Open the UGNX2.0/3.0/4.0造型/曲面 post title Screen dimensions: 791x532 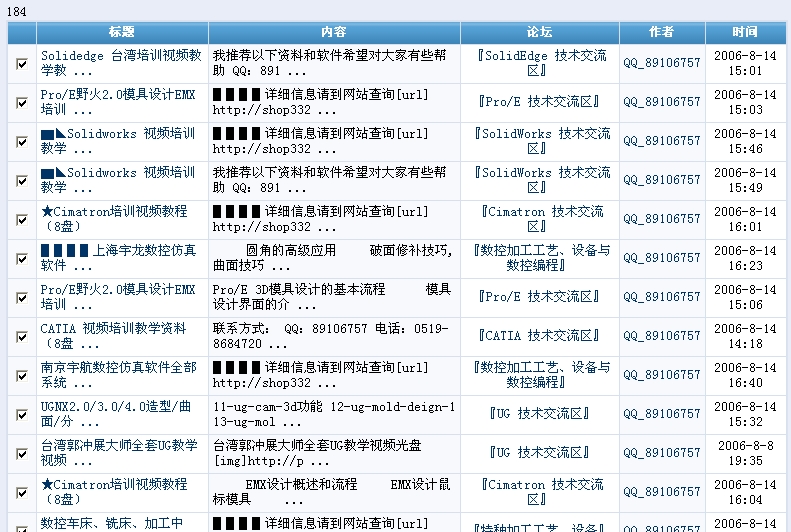click(x=116, y=414)
